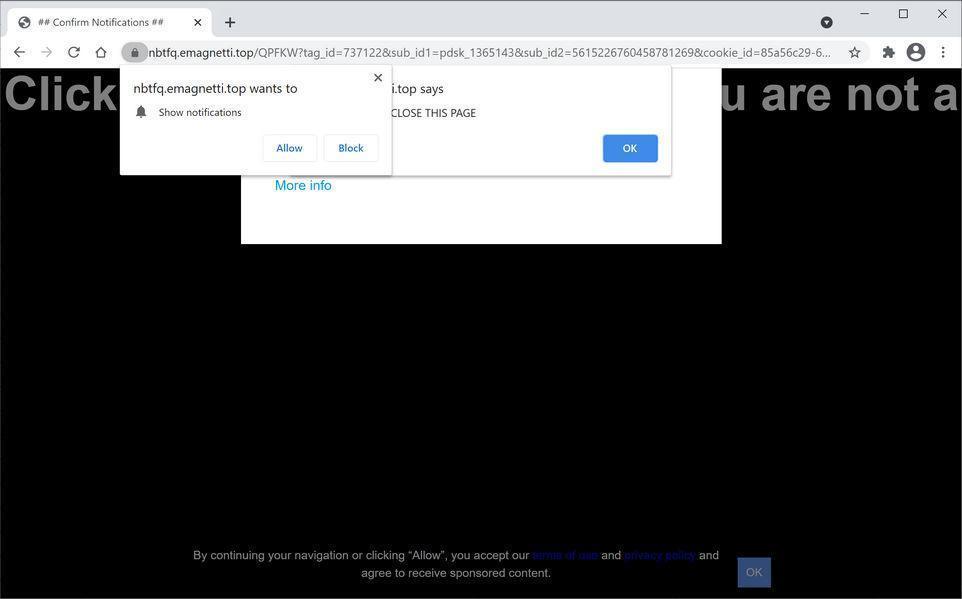
Task: Open Chrome's three-dot menu
Action: tap(943, 51)
